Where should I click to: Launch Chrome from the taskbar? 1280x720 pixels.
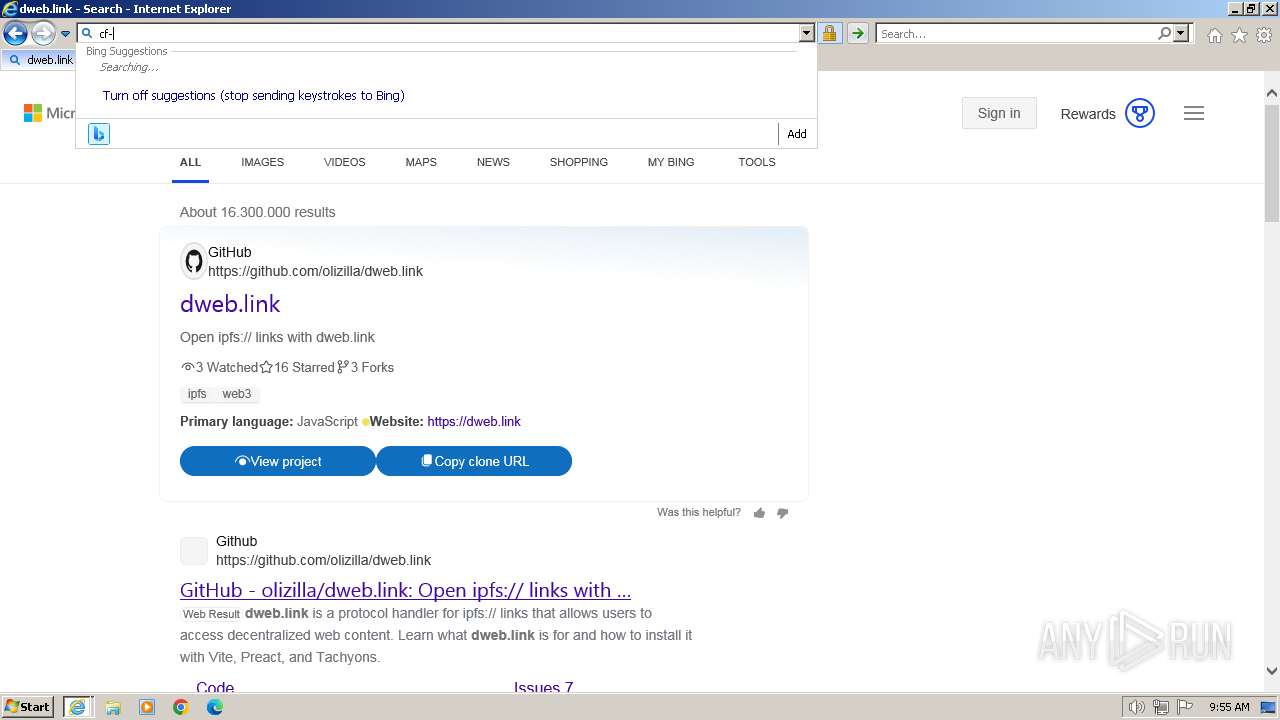pos(181,707)
